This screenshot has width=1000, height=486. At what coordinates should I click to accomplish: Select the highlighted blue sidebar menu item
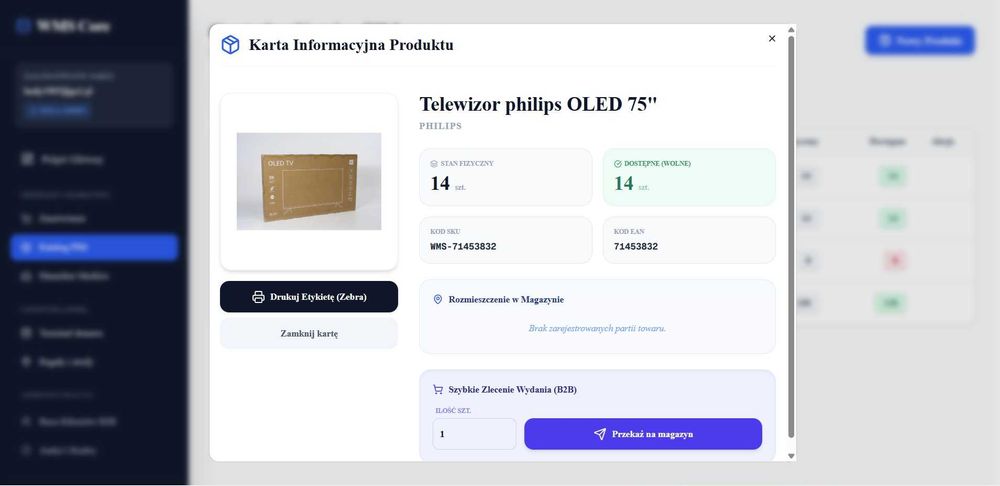pyautogui.click(x=94, y=247)
